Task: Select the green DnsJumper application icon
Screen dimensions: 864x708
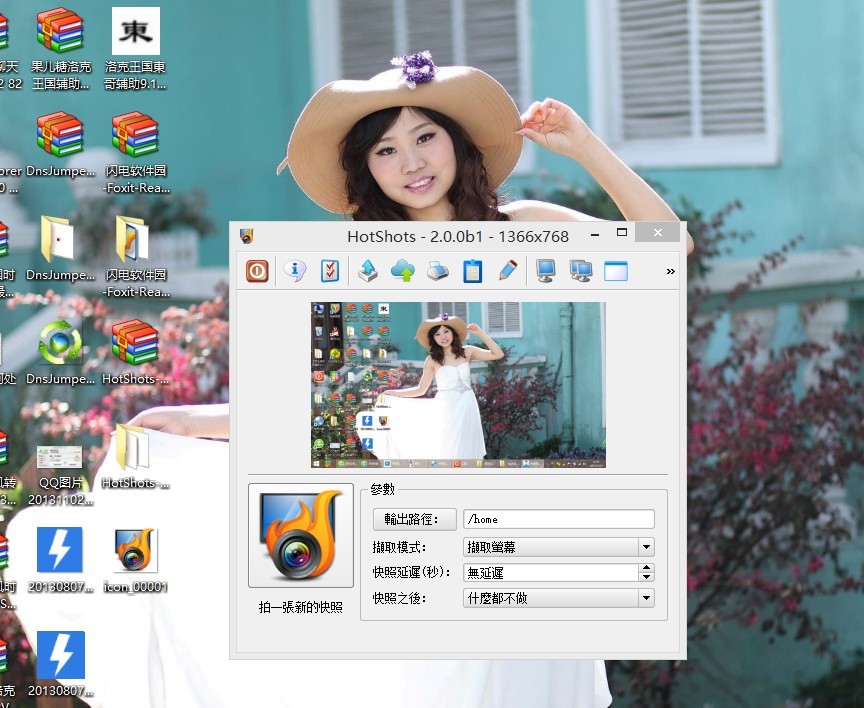Action: (61, 353)
